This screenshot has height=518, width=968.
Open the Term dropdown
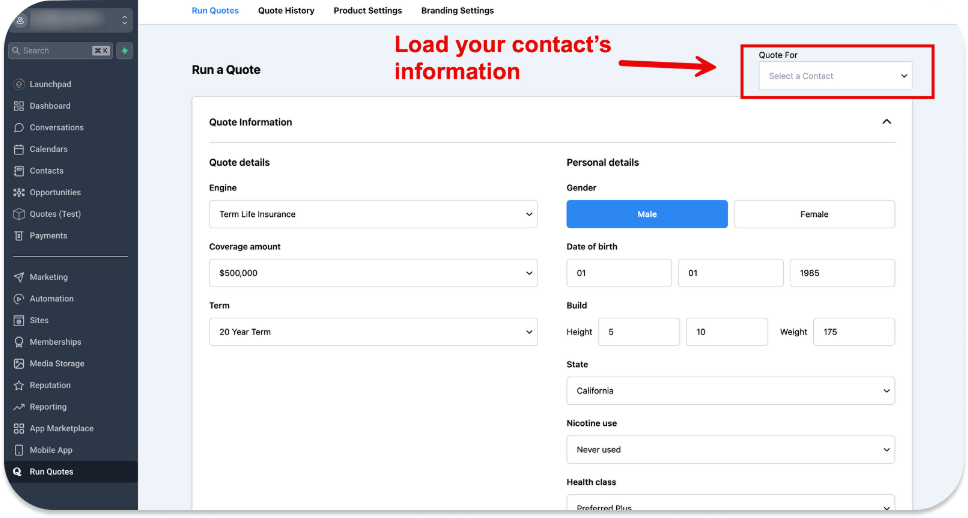pyautogui.click(x=373, y=332)
